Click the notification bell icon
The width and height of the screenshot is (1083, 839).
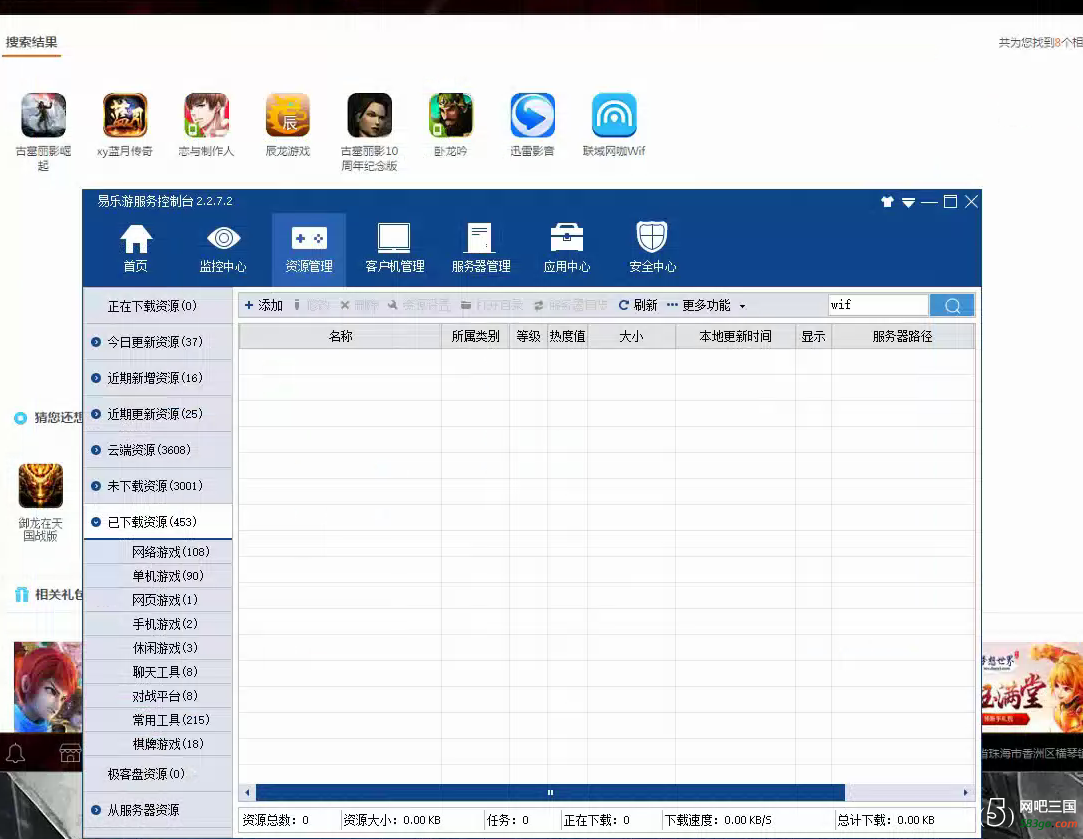click(x=15, y=753)
